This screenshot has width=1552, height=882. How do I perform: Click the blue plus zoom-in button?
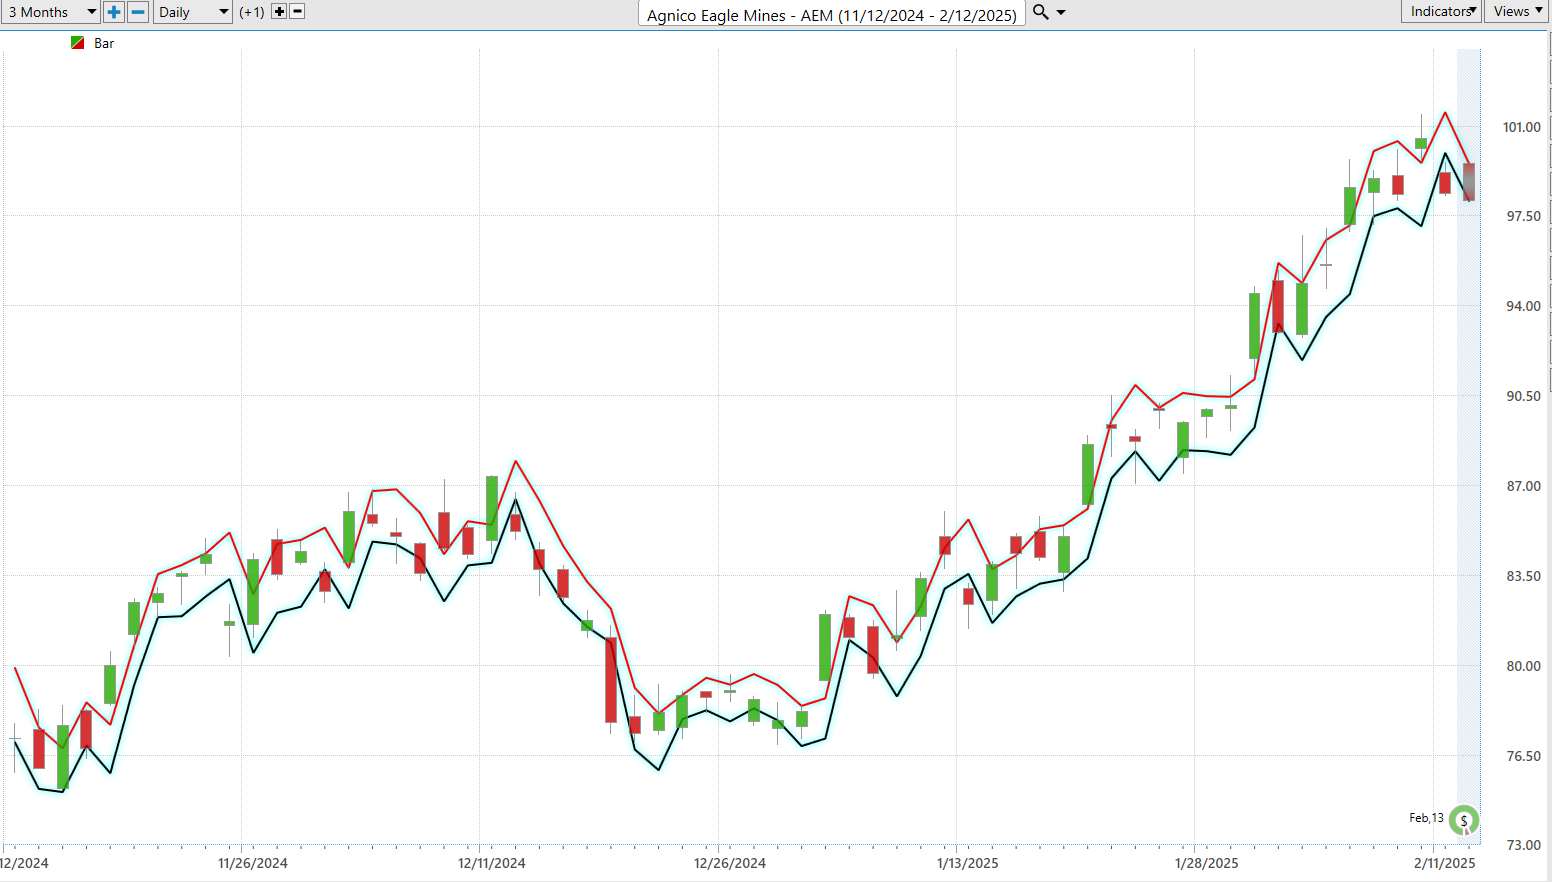[x=114, y=12]
